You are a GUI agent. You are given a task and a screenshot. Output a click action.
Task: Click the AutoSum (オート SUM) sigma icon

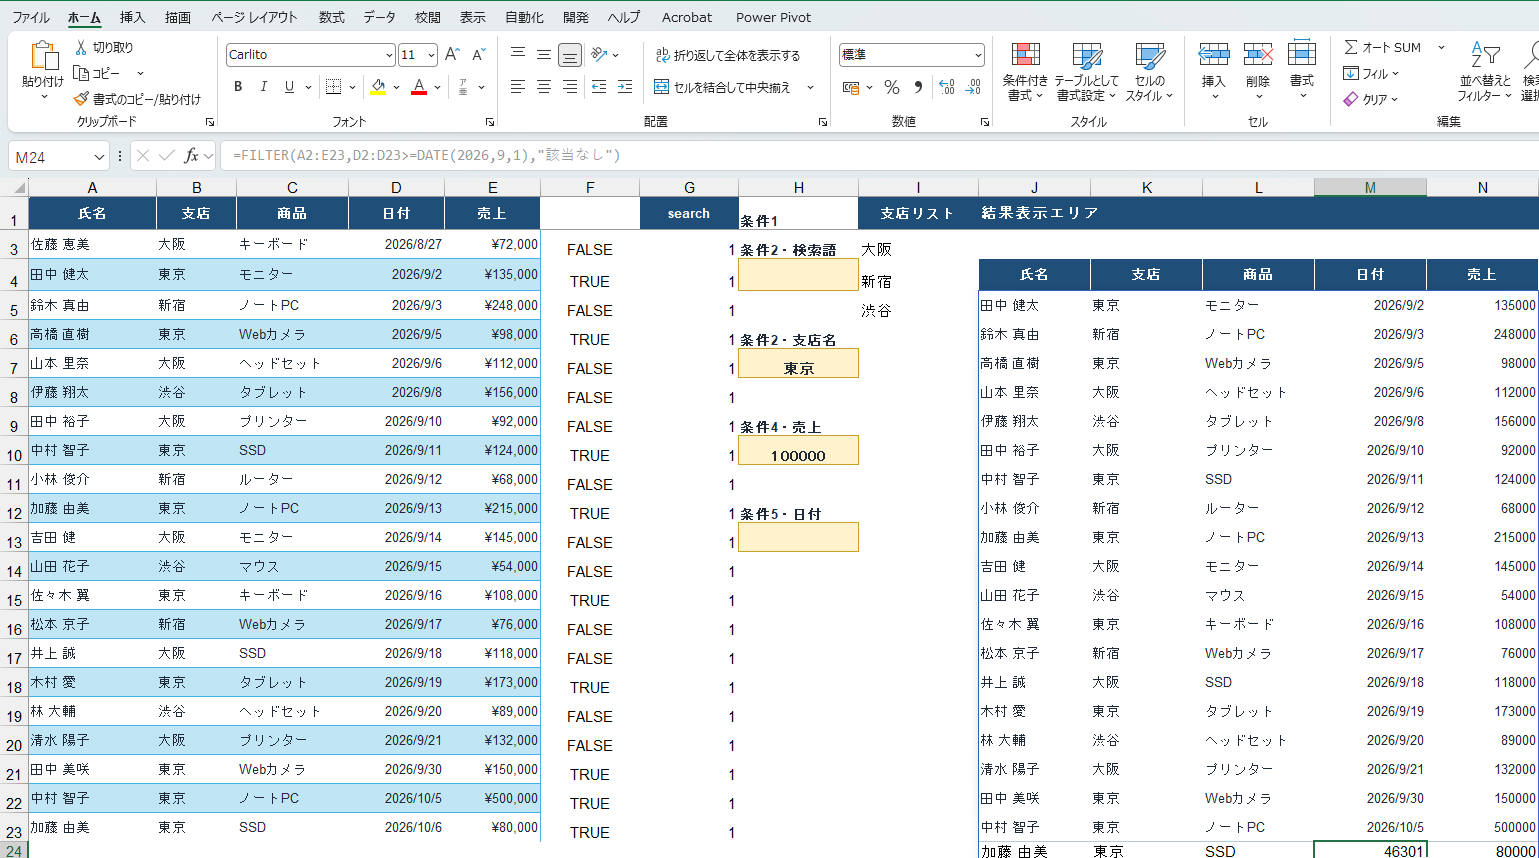pyautogui.click(x=1351, y=47)
